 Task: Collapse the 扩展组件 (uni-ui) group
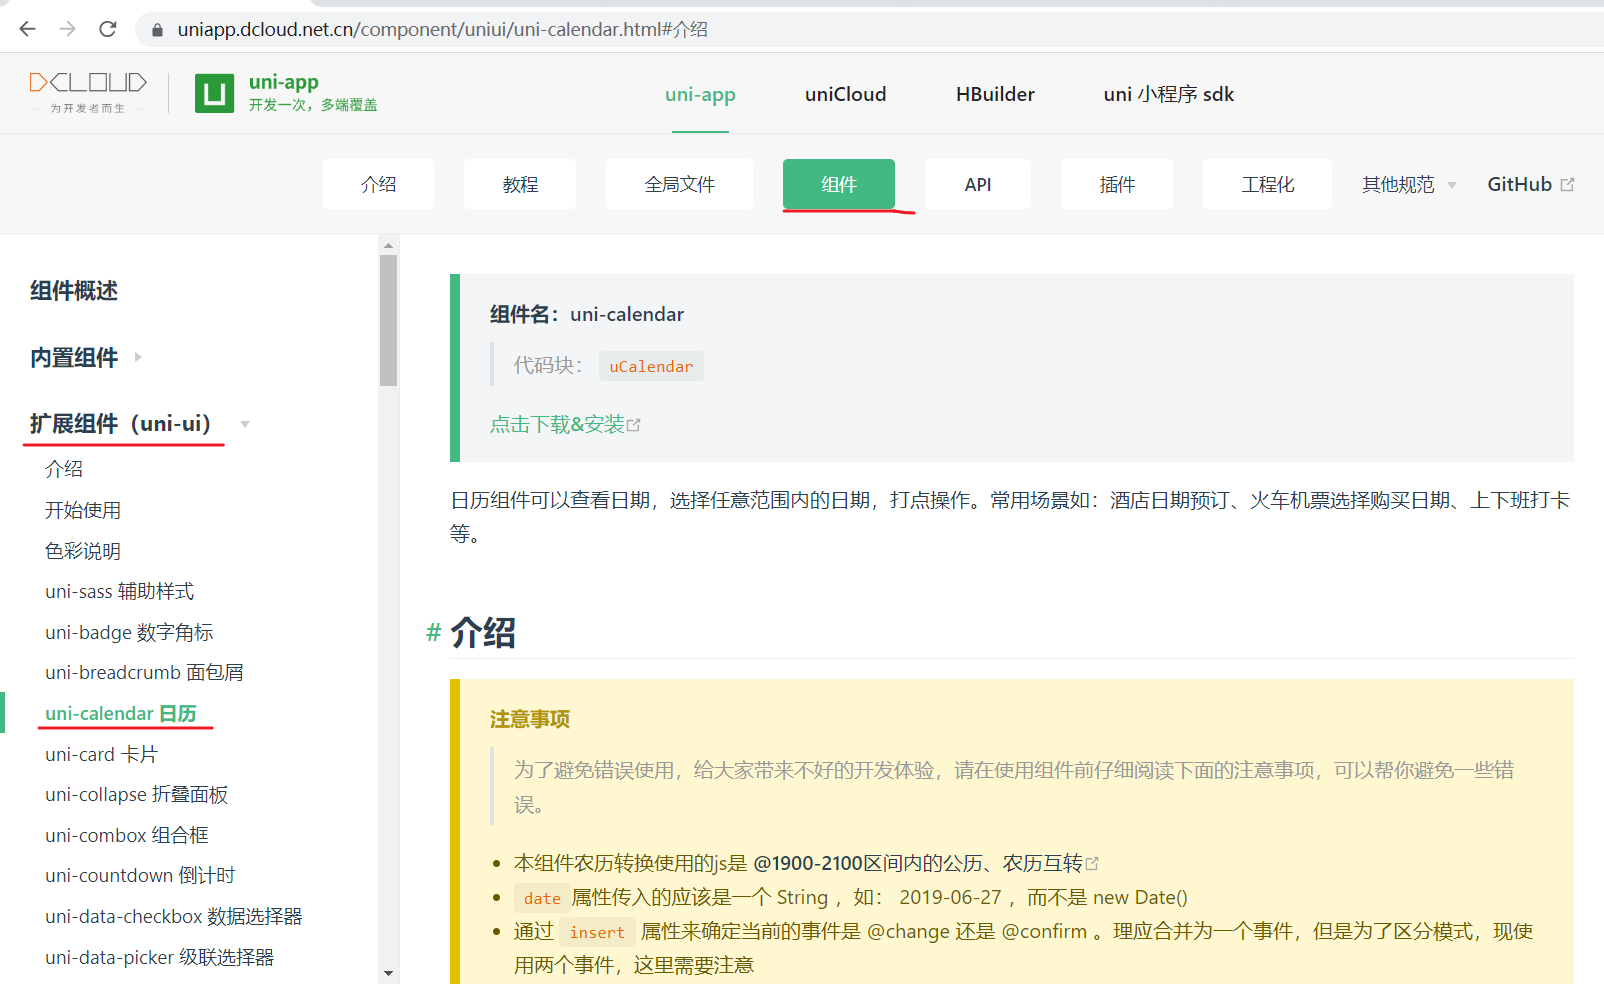coord(139,424)
